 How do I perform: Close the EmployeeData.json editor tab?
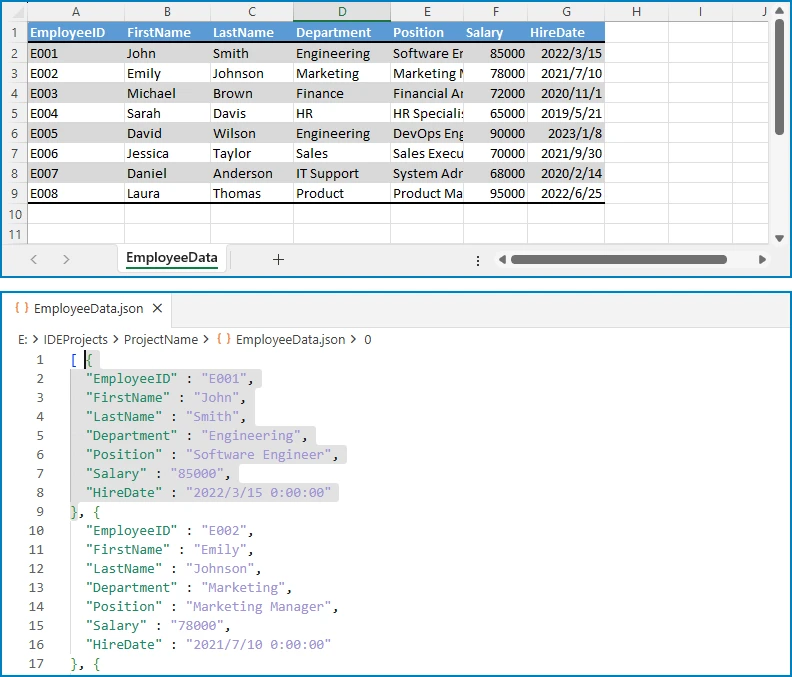click(158, 308)
